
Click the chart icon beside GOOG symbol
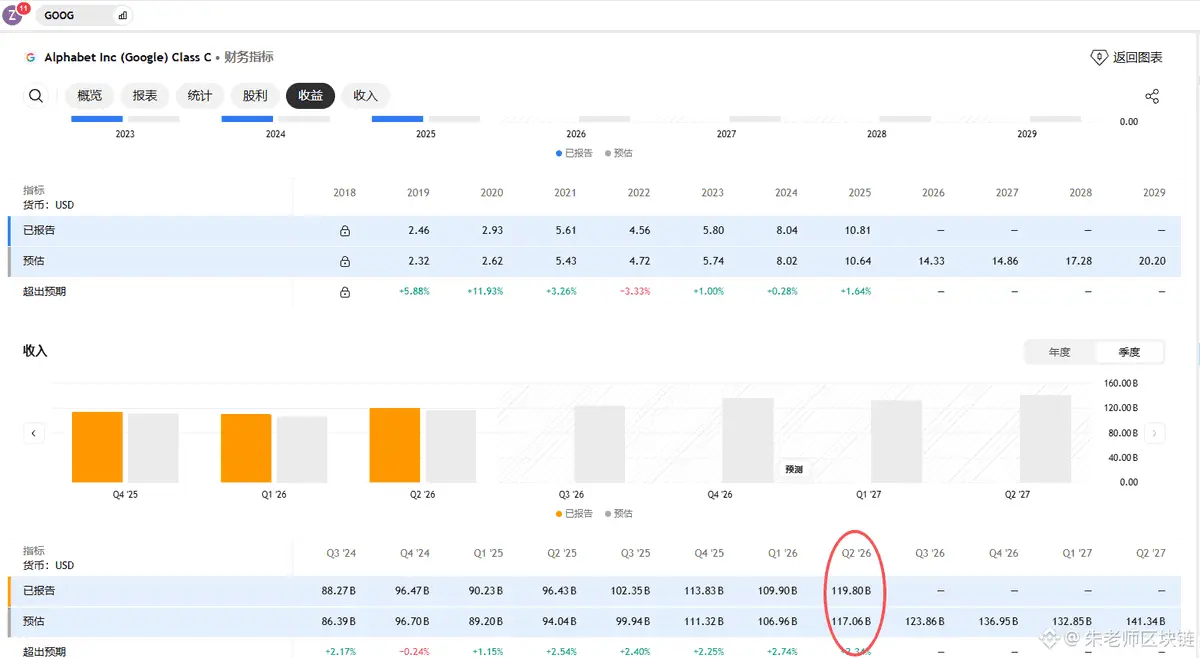pyautogui.click(x=123, y=16)
